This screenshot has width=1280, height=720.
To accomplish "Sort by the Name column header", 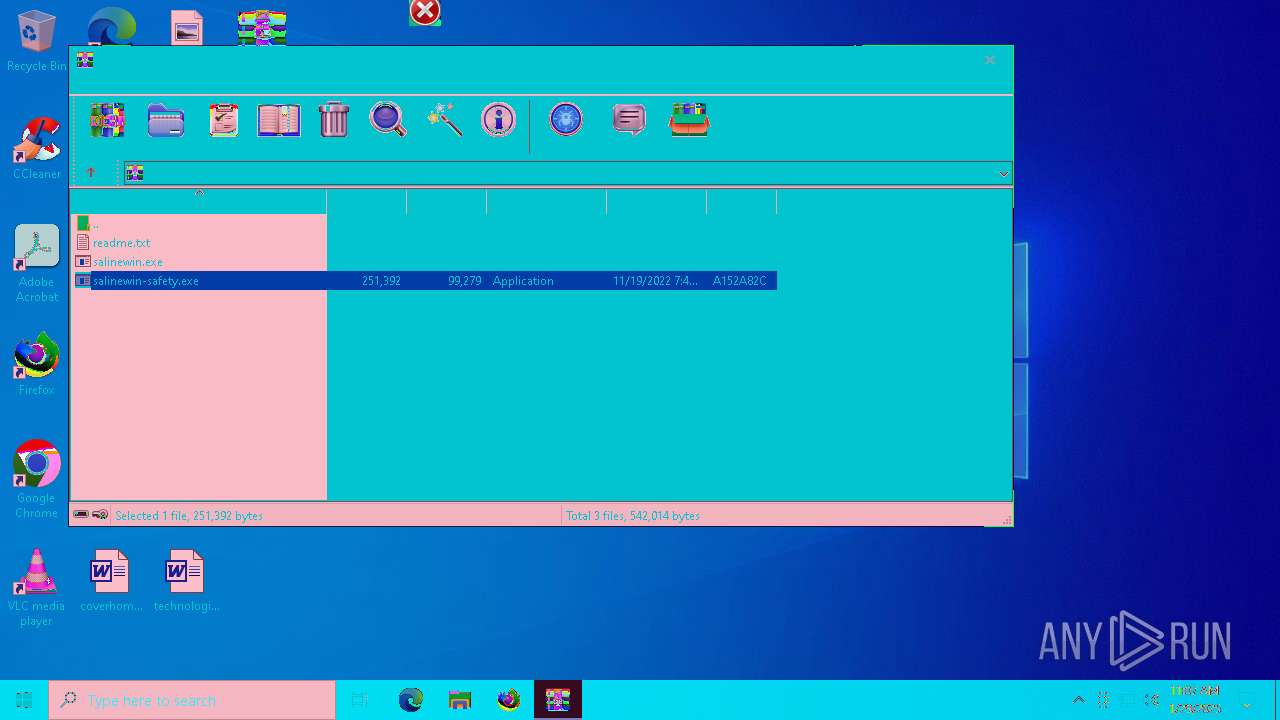I will pos(198,201).
